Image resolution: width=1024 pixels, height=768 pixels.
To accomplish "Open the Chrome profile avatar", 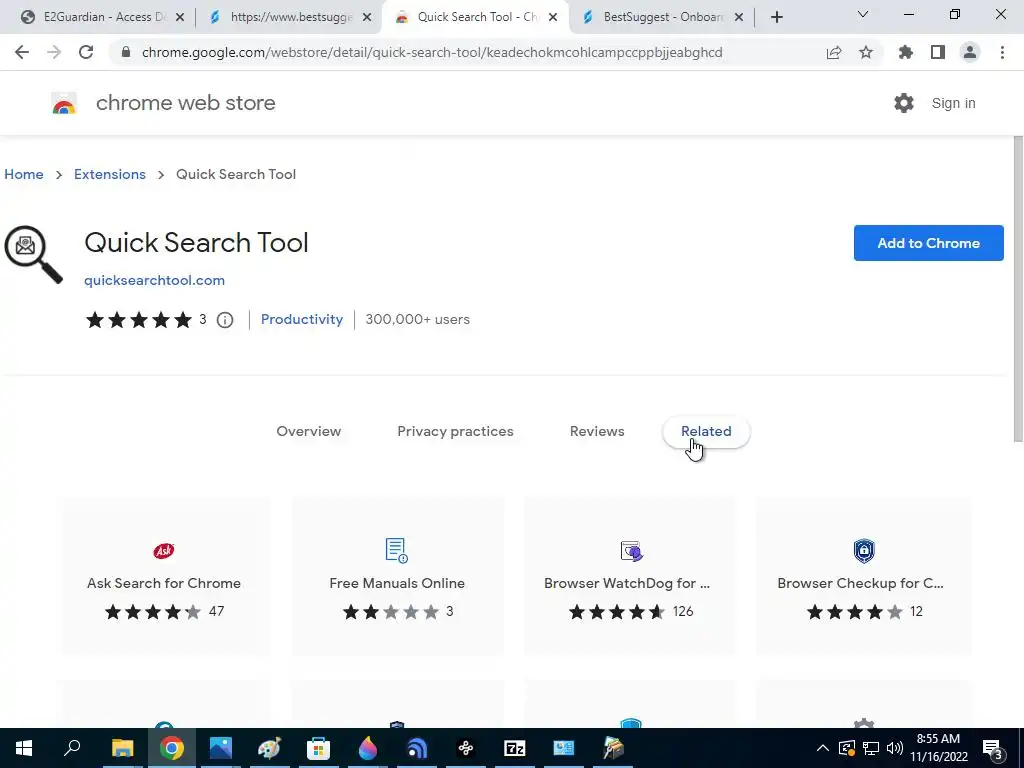I will [x=970, y=52].
